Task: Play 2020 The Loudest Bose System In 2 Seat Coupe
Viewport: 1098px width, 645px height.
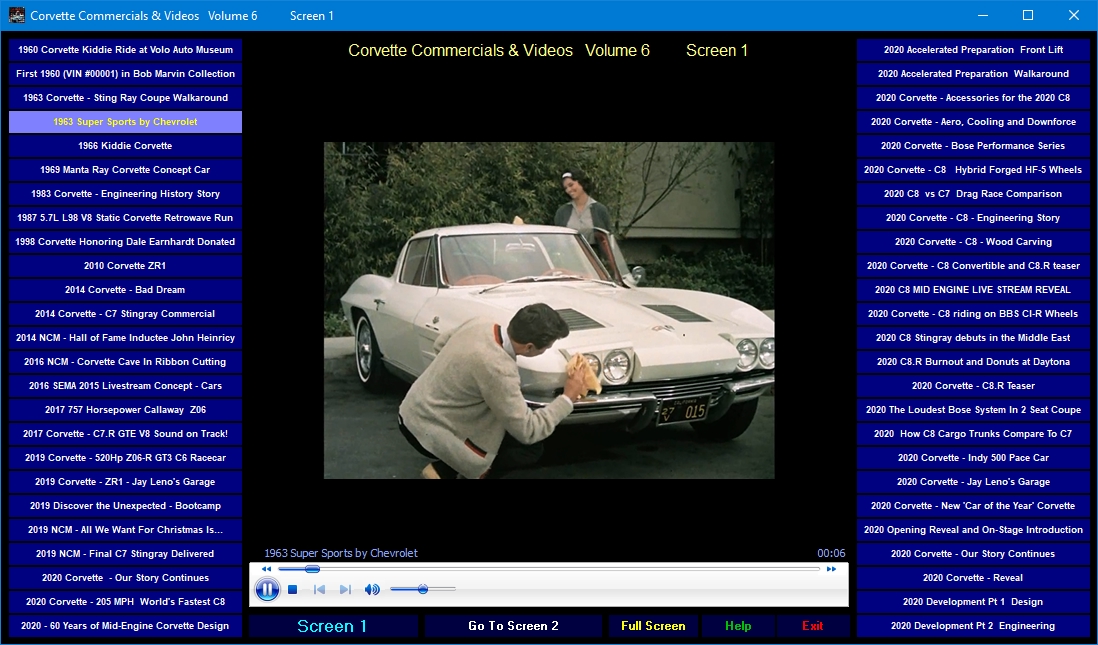Action: [973, 410]
